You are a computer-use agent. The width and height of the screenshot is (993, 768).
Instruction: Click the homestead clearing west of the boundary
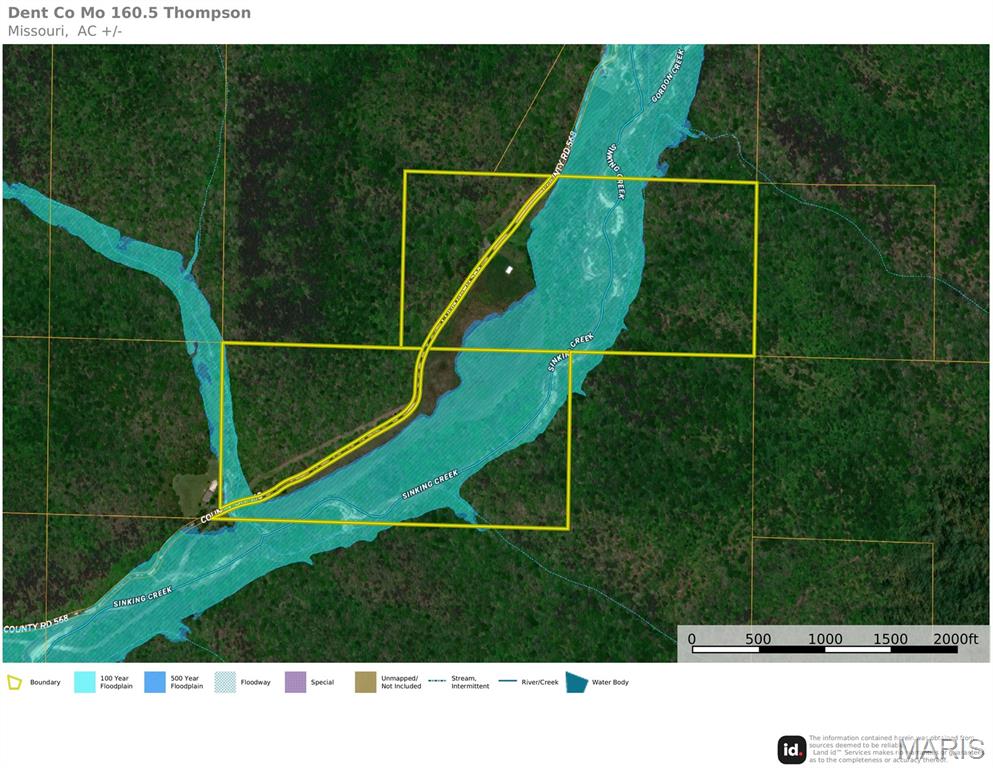tap(195, 490)
